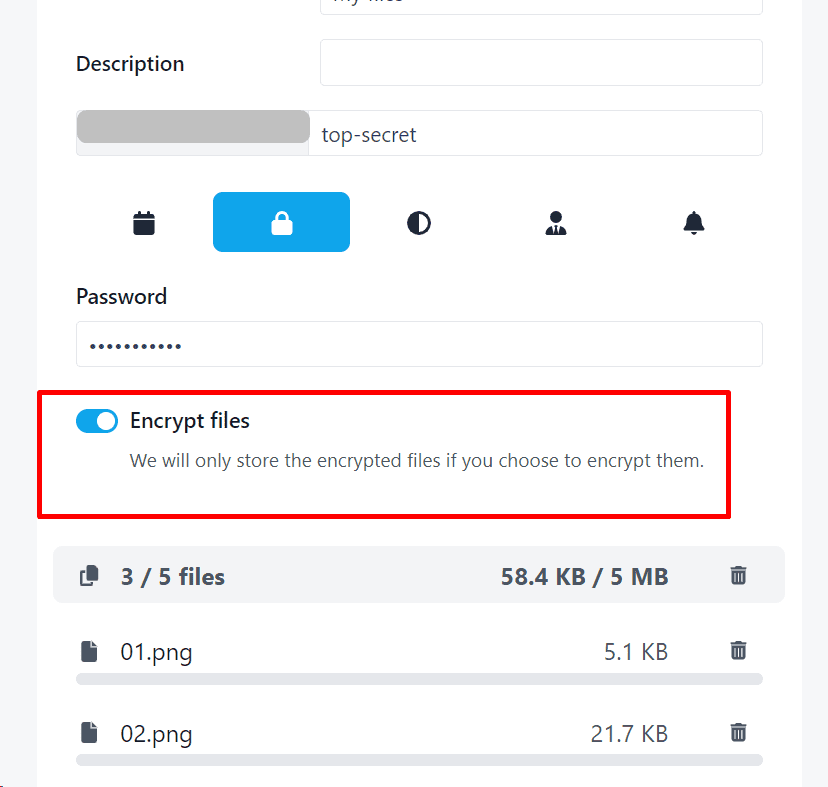Screen dimensions: 828x787
Task: Disable the Encrypt files toggle
Action: (x=97, y=421)
